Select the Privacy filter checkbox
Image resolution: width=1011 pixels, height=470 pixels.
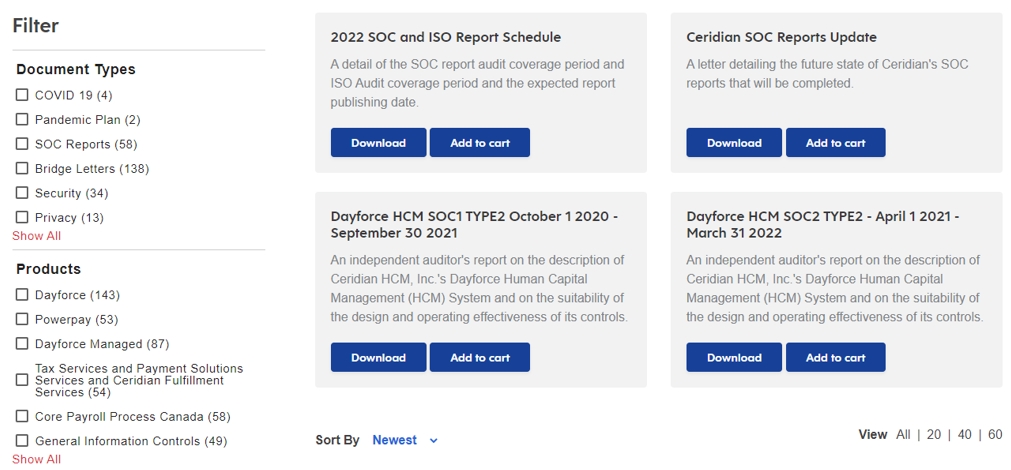click(22, 217)
